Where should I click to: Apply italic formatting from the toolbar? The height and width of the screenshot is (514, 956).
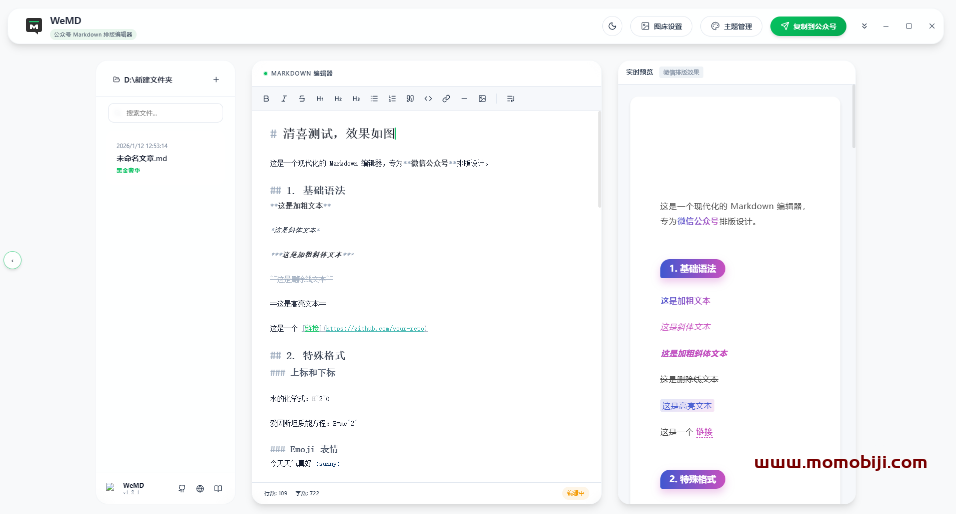tap(284, 98)
